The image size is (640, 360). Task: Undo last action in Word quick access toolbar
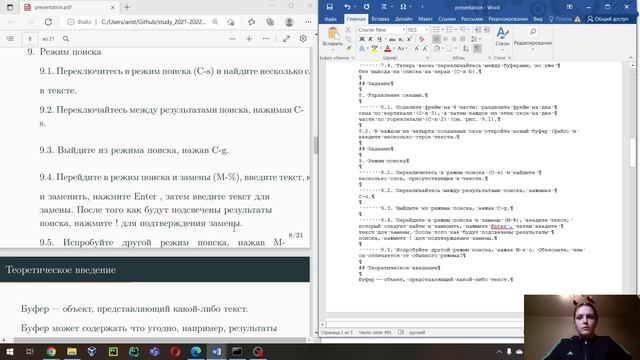(x=347, y=7)
